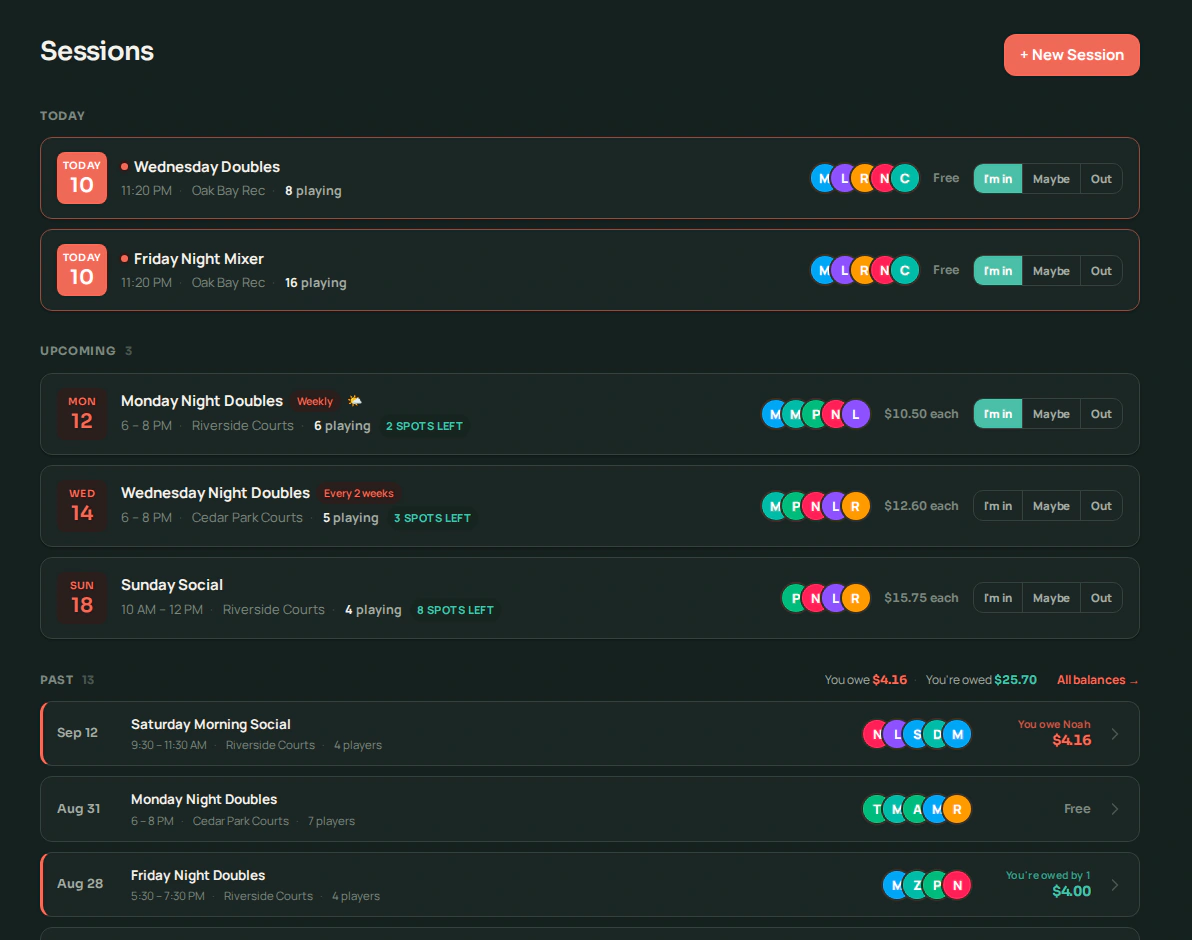The width and height of the screenshot is (1192, 940).
Task: Click the $10.50 each price
Action: pos(921,413)
